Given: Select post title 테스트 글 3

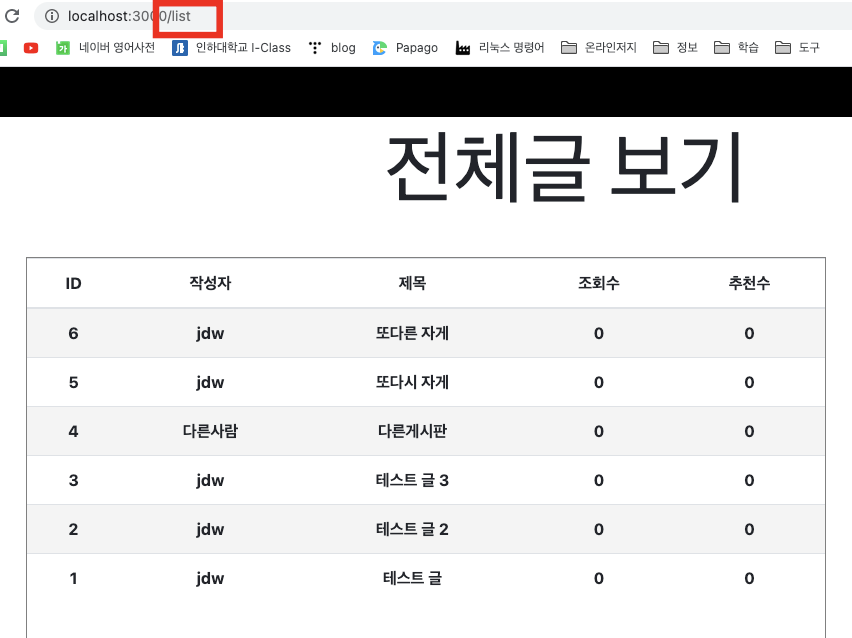Looking at the screenshot, I should [x=412, y=480].
